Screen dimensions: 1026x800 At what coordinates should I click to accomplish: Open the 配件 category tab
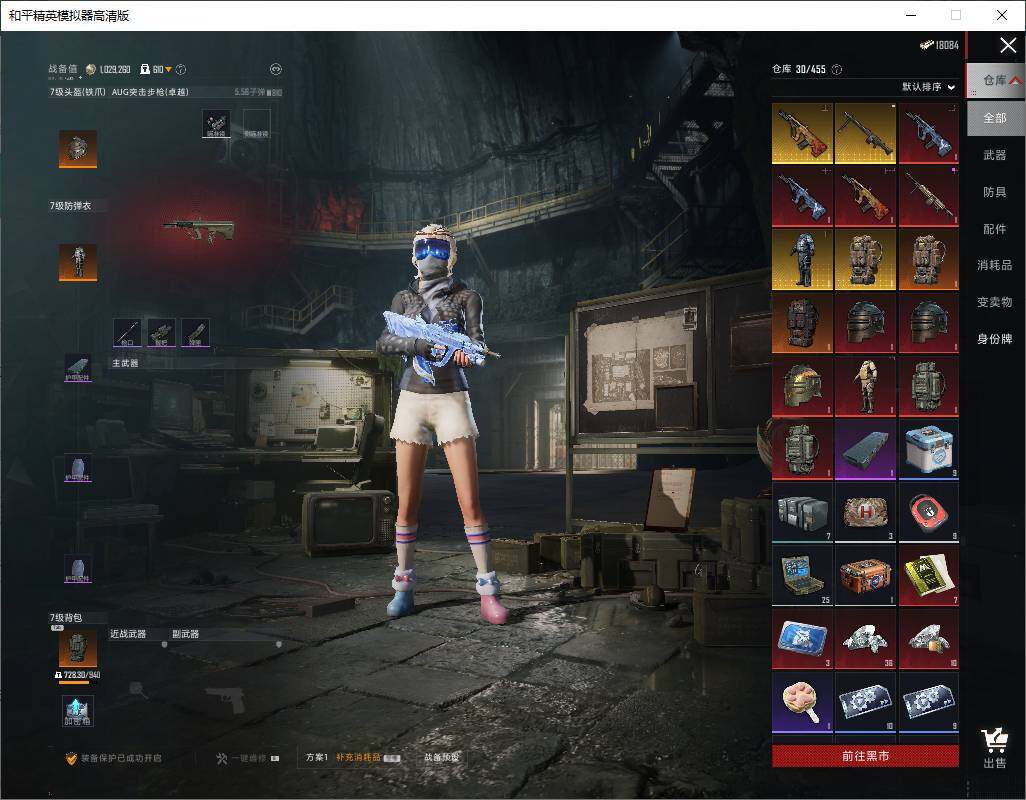[995, 229]
